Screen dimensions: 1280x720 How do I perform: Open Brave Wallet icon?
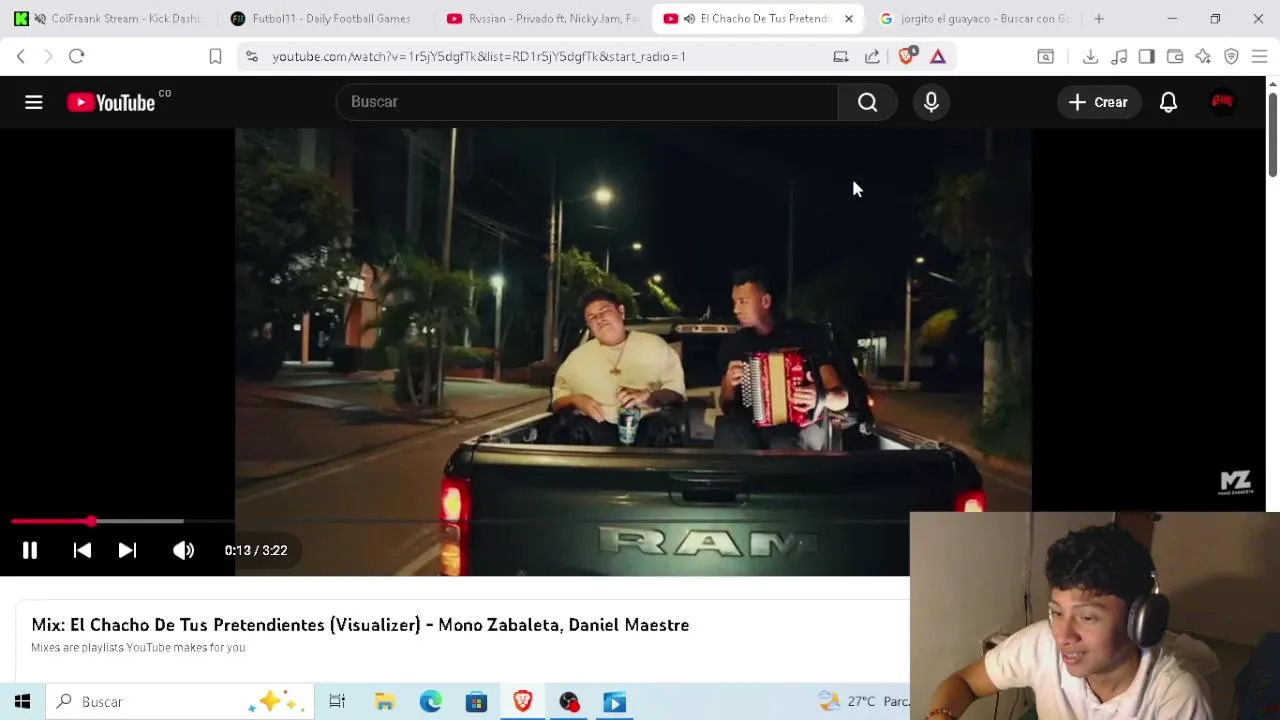(x=1175, y=57)
